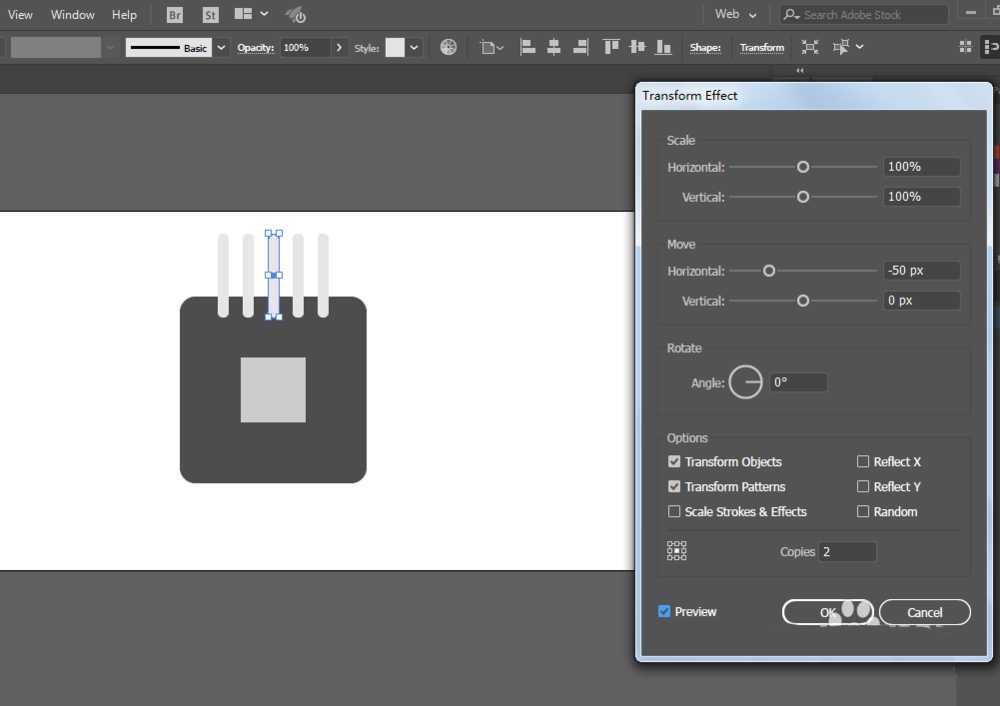Open the graphic Style dropdown
Image resolution: width=1000 pixels, height=706 pixels.
point(414,48)
